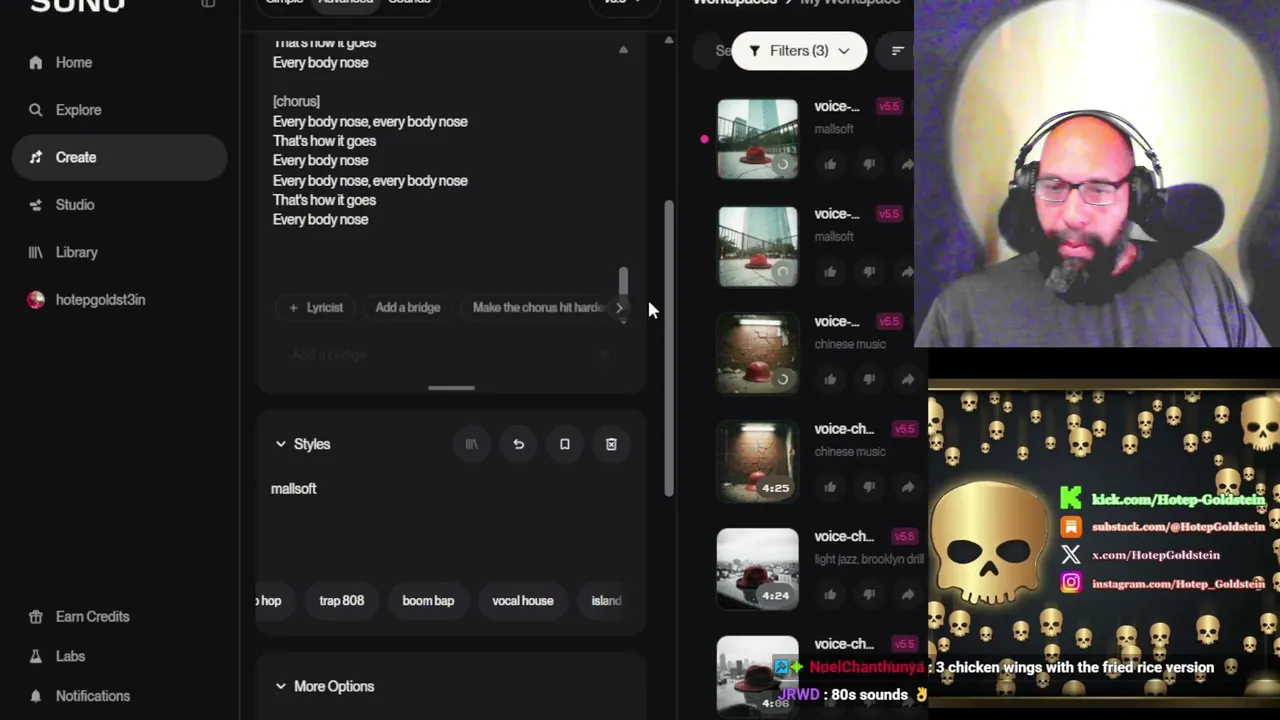Open the Filters (3) dropdown
1280x720 pixels.
[799, 51]
